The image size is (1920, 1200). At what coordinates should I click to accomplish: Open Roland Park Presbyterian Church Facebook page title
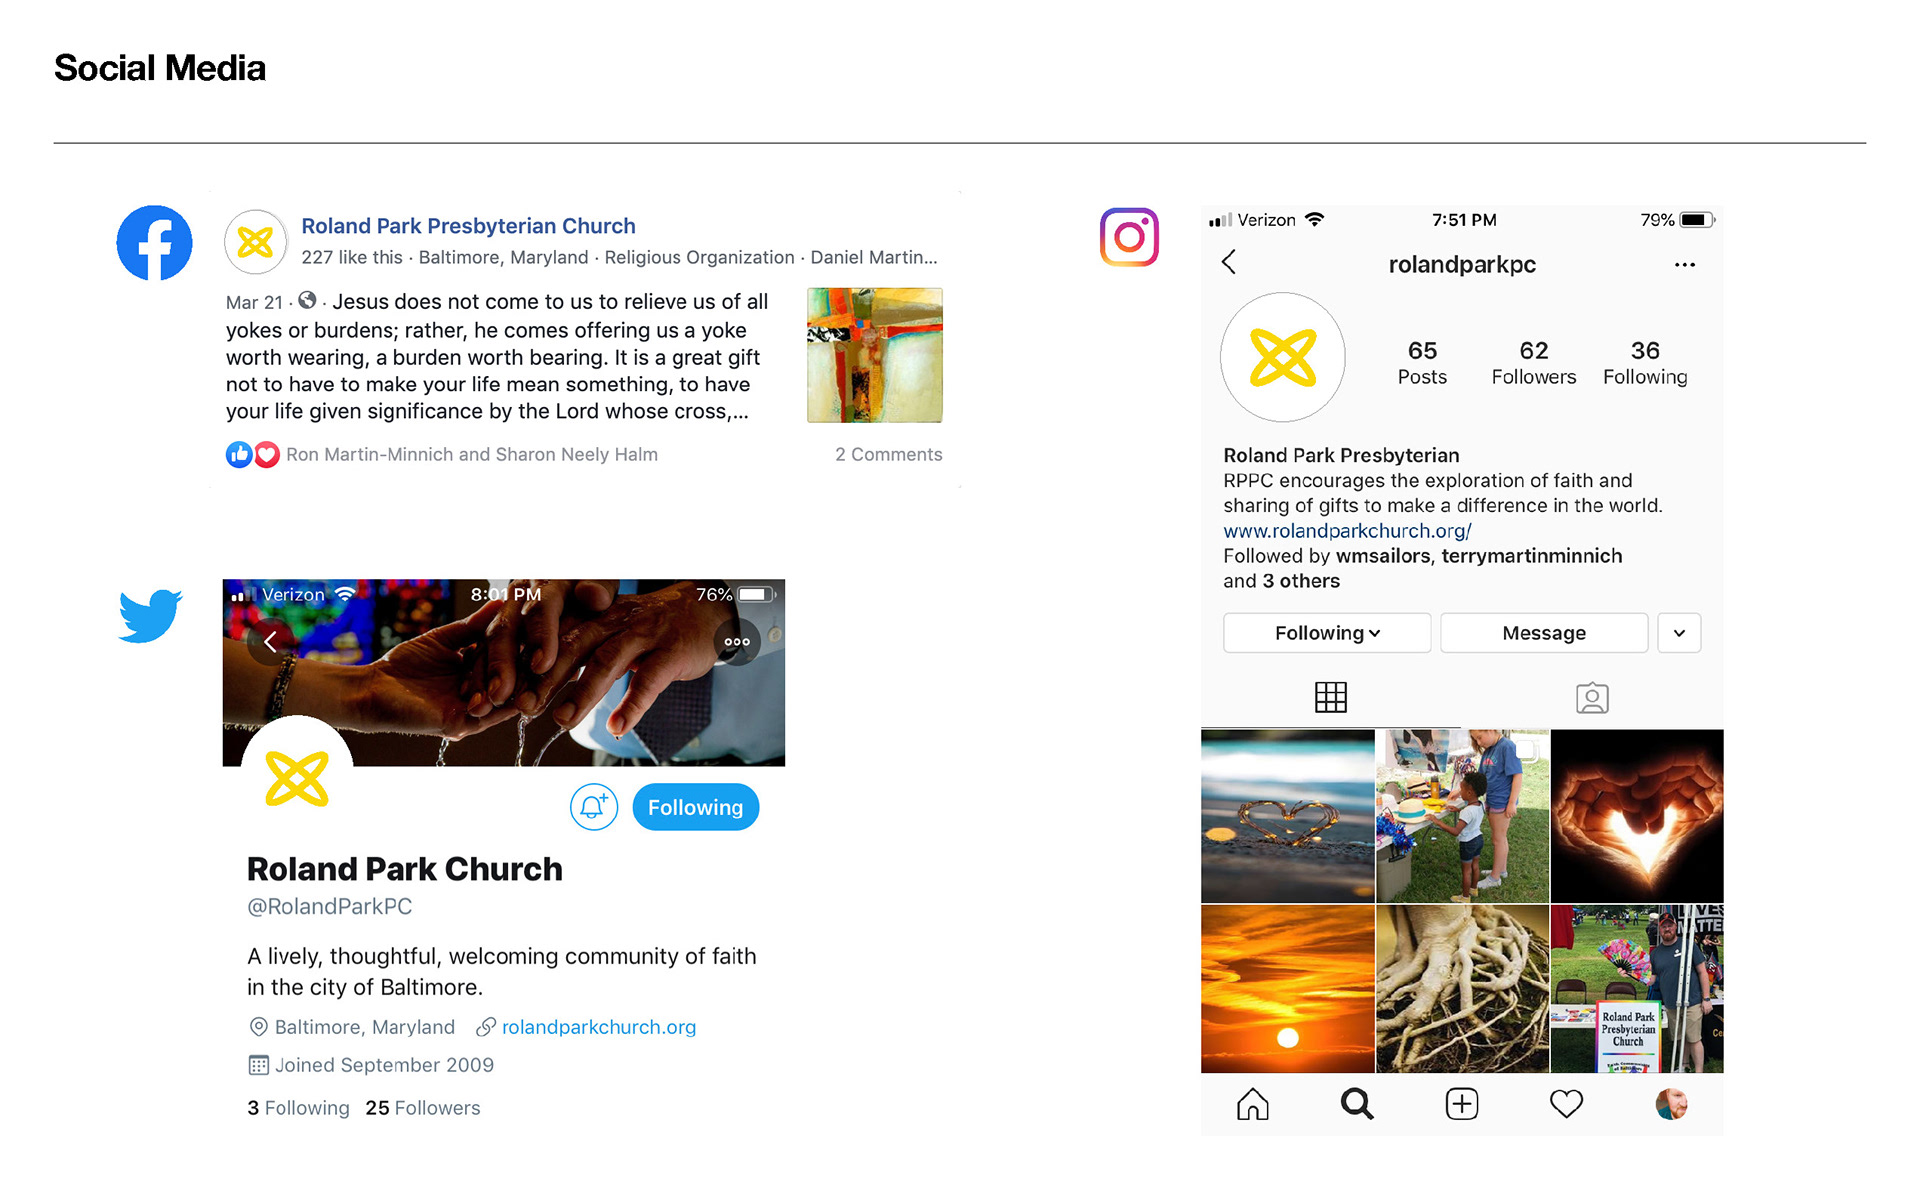(468, 226)
